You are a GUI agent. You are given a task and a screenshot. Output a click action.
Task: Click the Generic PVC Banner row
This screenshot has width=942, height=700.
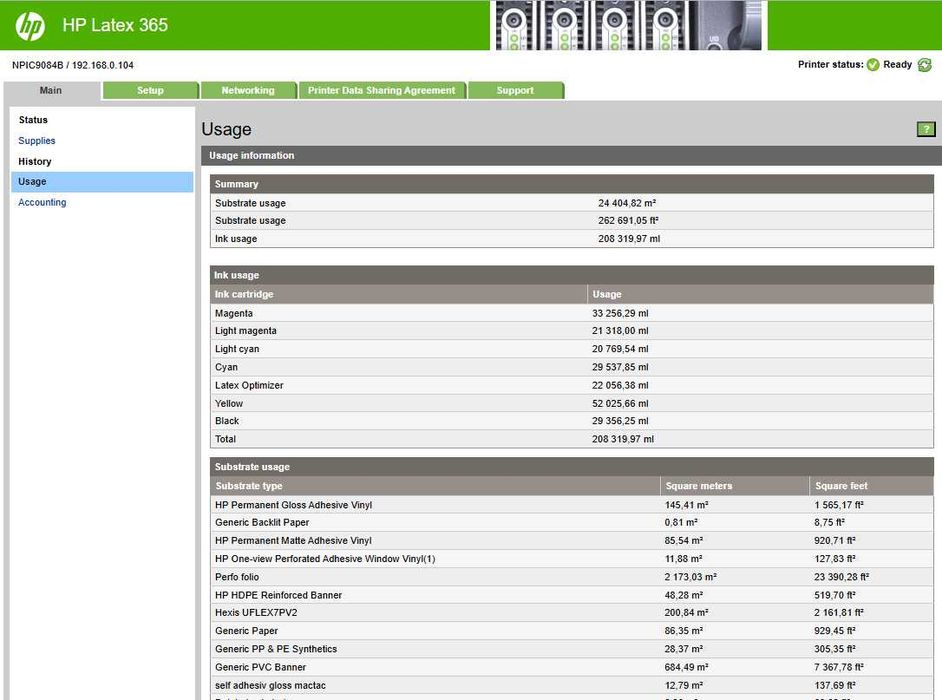[x=572, y=667]
